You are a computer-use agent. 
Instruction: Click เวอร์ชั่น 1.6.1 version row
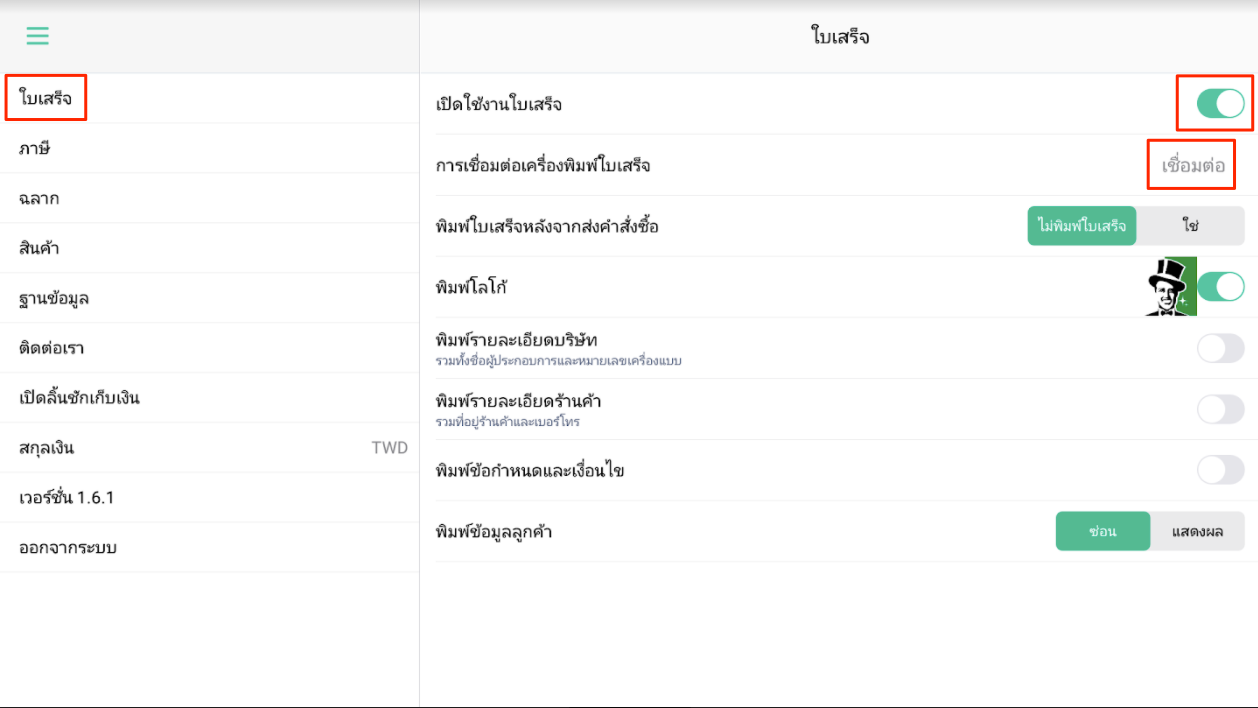click(209, 498)
